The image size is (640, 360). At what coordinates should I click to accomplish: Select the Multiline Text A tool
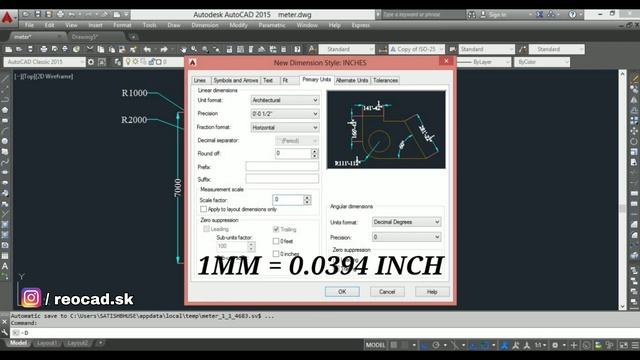coord(5,266)
